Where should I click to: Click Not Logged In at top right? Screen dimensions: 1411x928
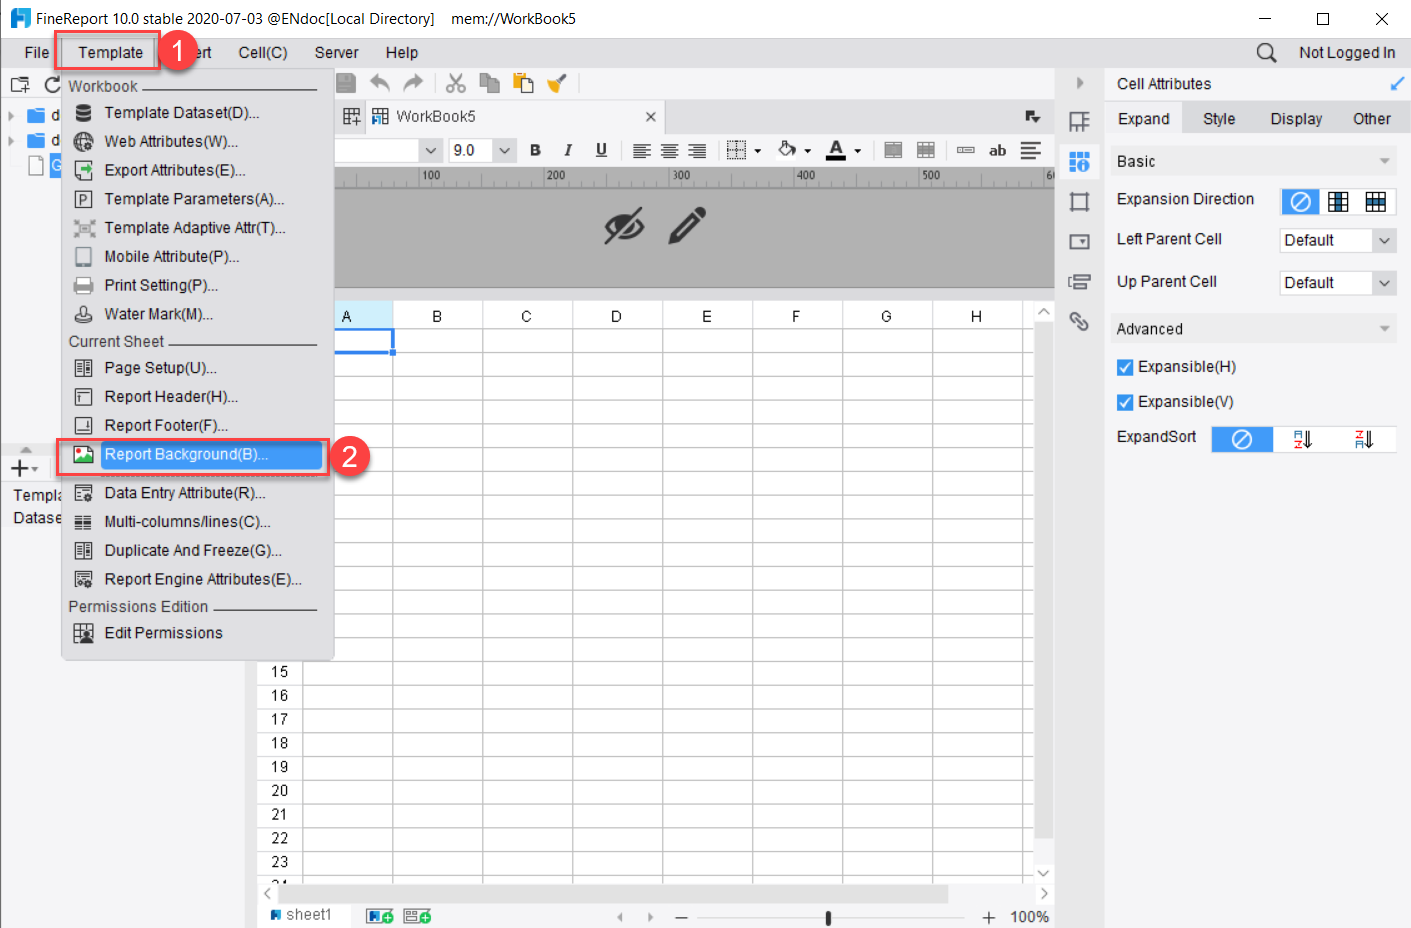[x=1347, y=52]
